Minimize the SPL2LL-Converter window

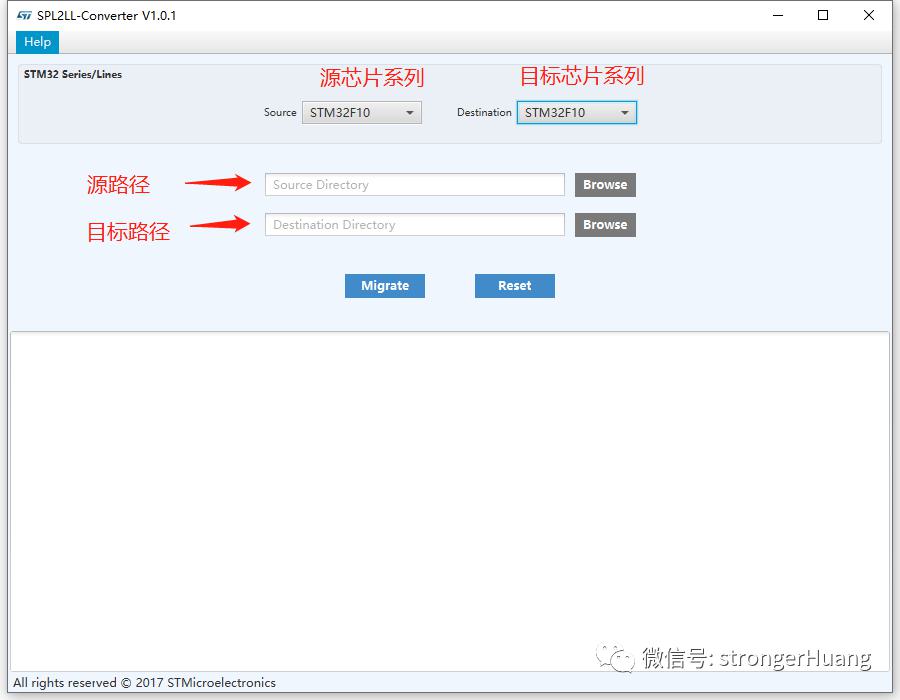(778, 15)
